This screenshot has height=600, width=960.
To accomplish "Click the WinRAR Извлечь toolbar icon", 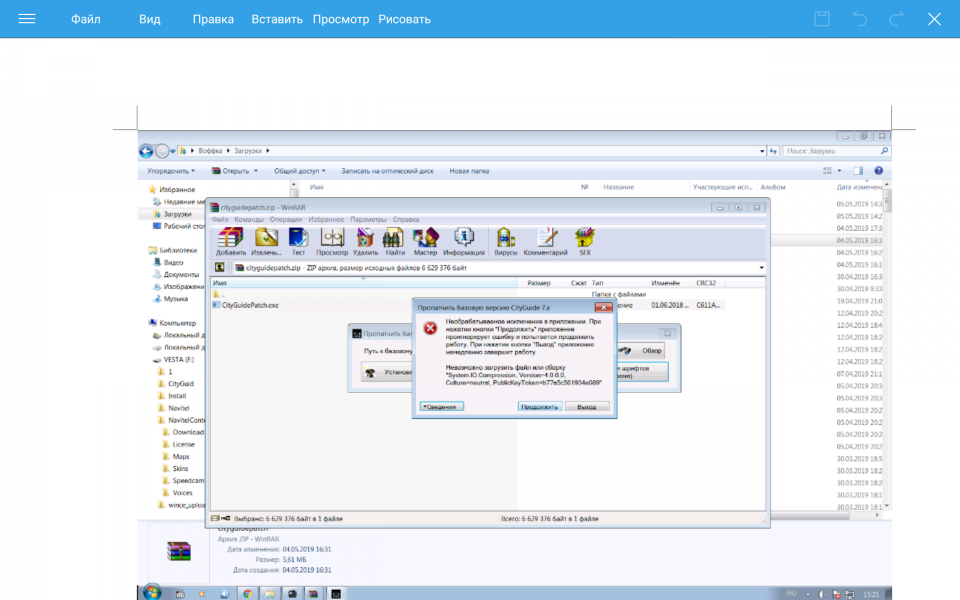I will [266, 241].
